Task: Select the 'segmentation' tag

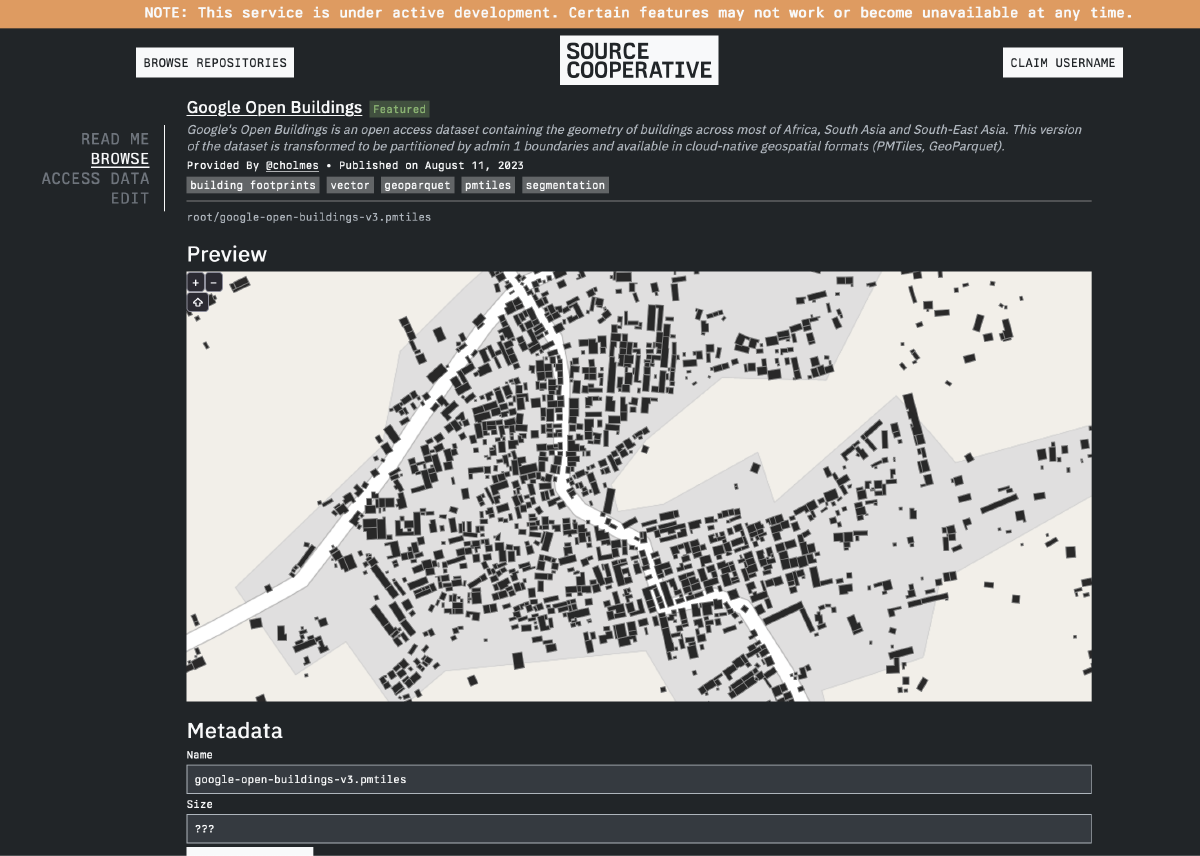Action: tap(565, 184)
